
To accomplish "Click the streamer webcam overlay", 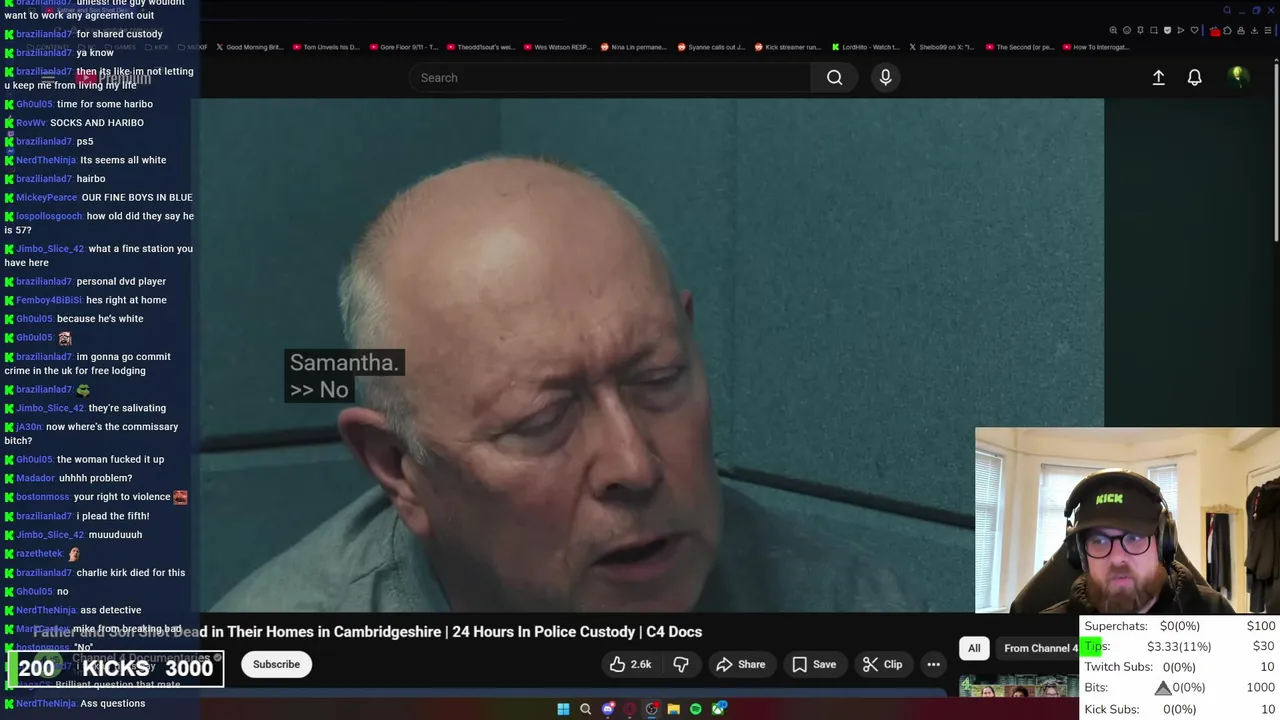I will coord(1127,520).
